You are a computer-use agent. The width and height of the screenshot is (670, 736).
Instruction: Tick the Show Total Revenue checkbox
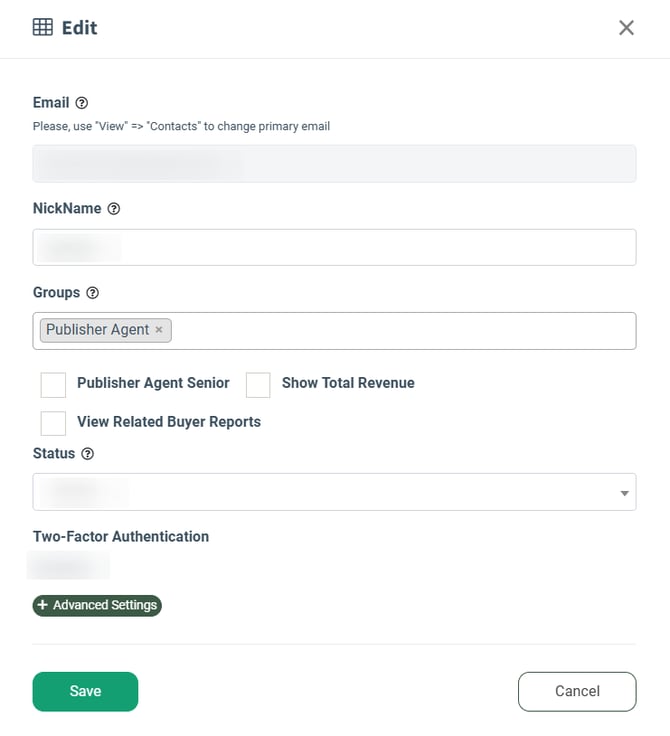pos(258,385)
